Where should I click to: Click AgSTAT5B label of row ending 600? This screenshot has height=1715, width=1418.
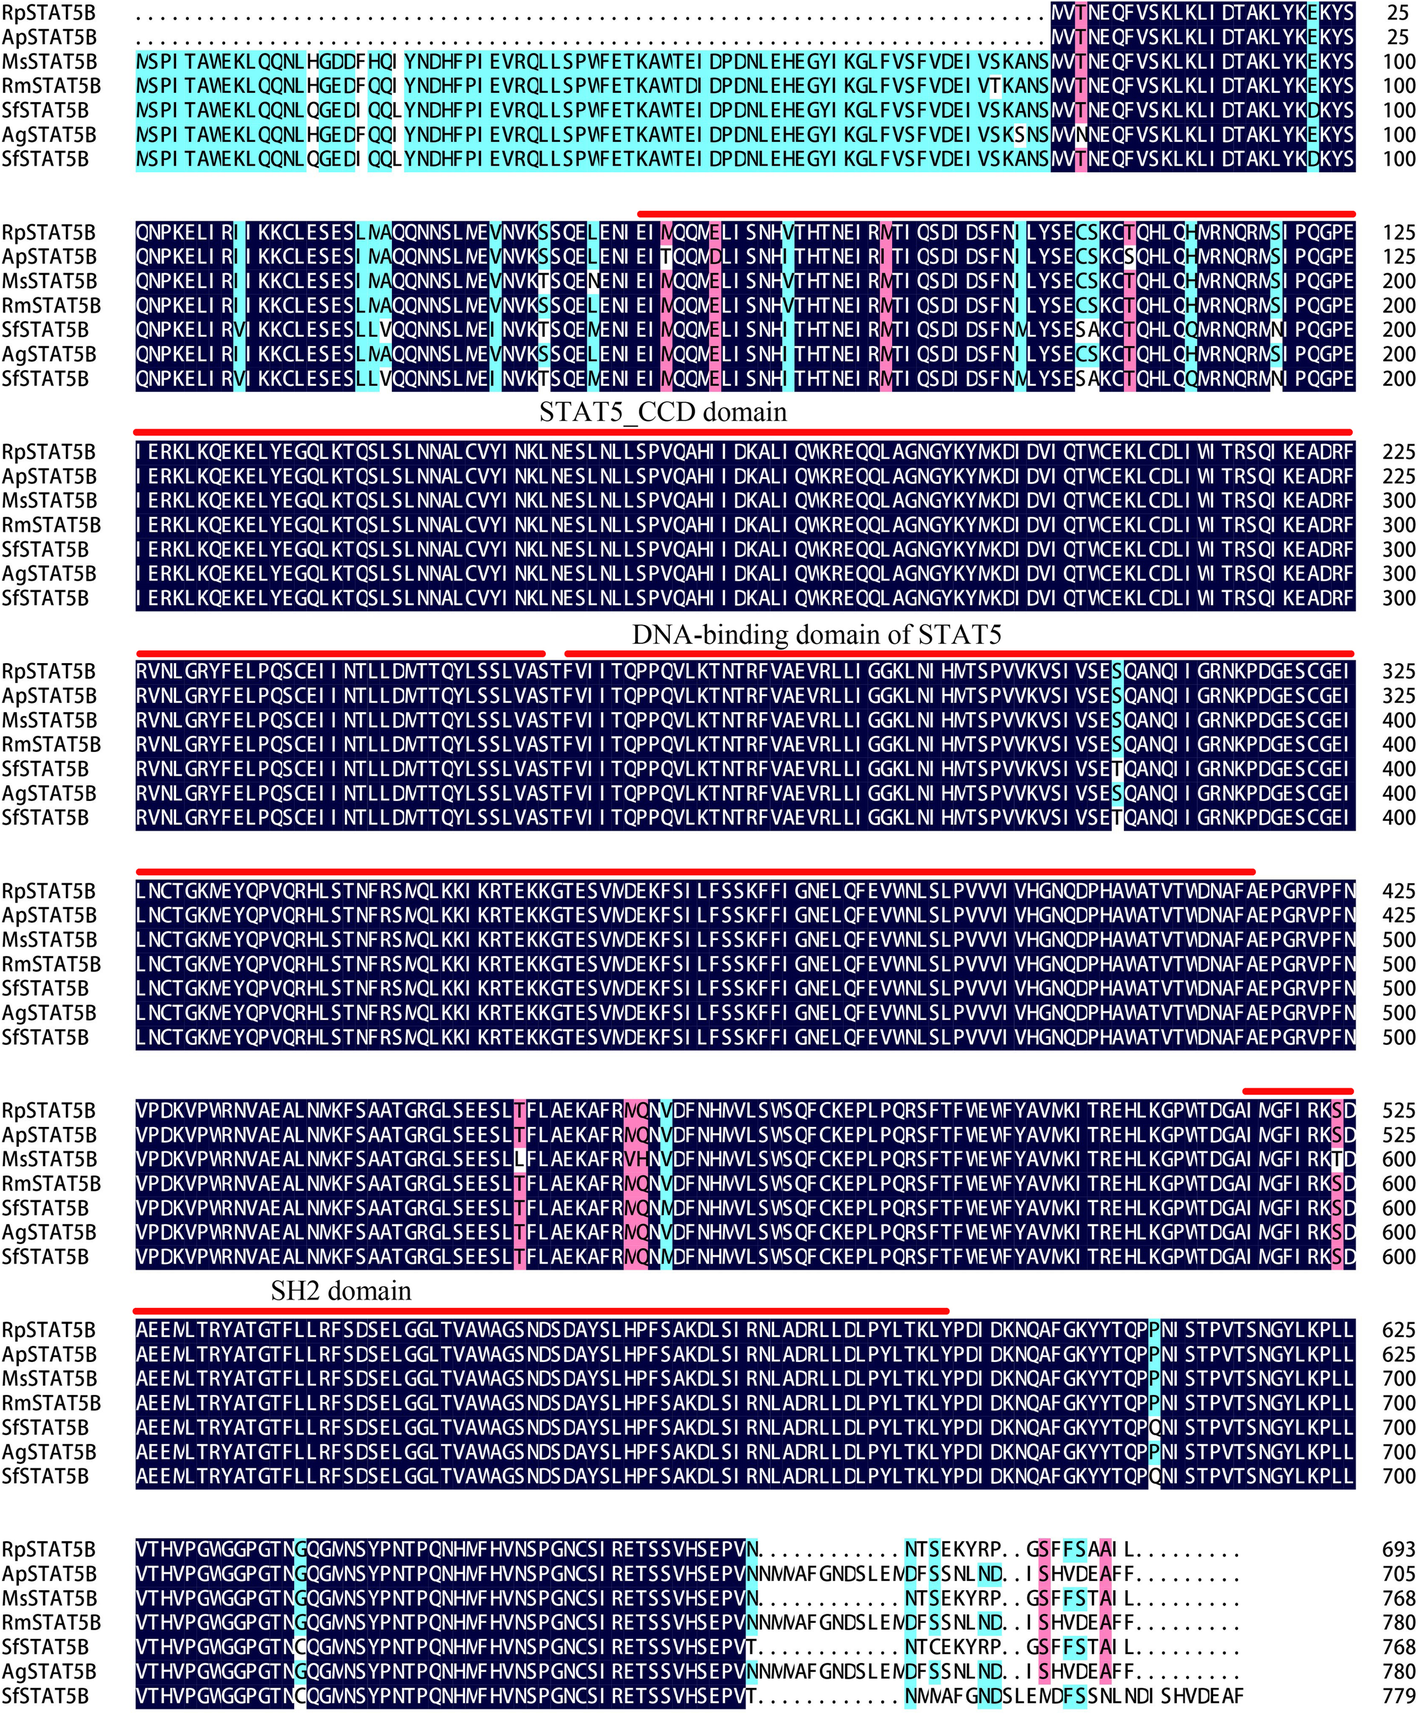click(x=49, y=1233)
